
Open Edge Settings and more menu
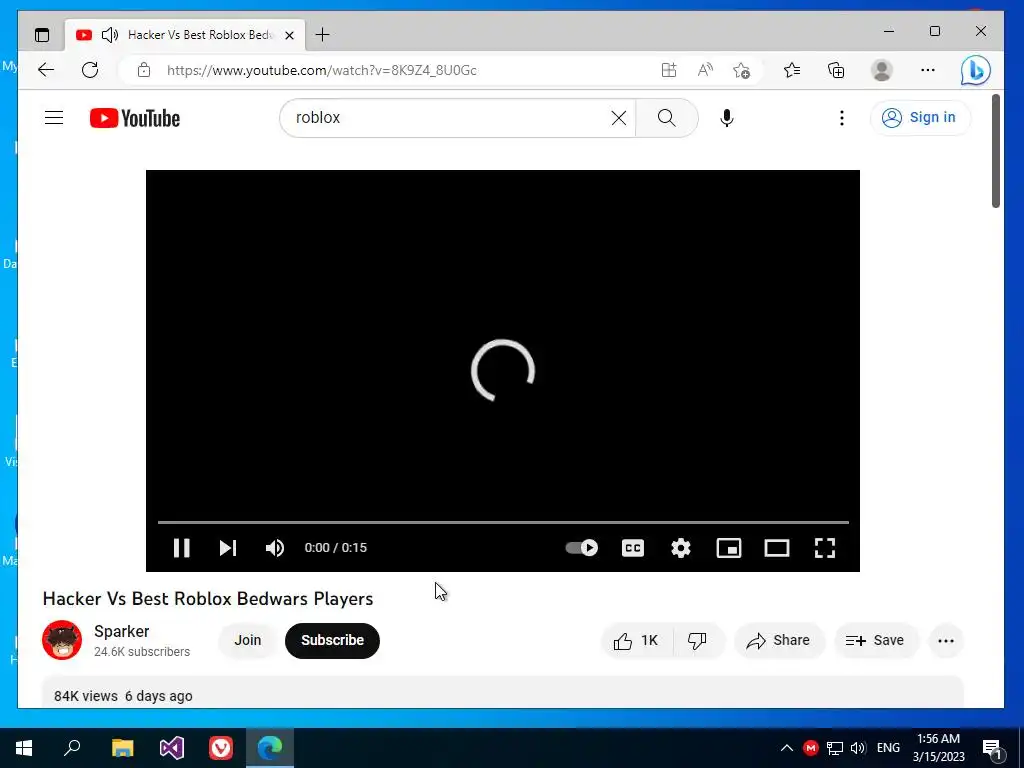[x=928, y=70]
